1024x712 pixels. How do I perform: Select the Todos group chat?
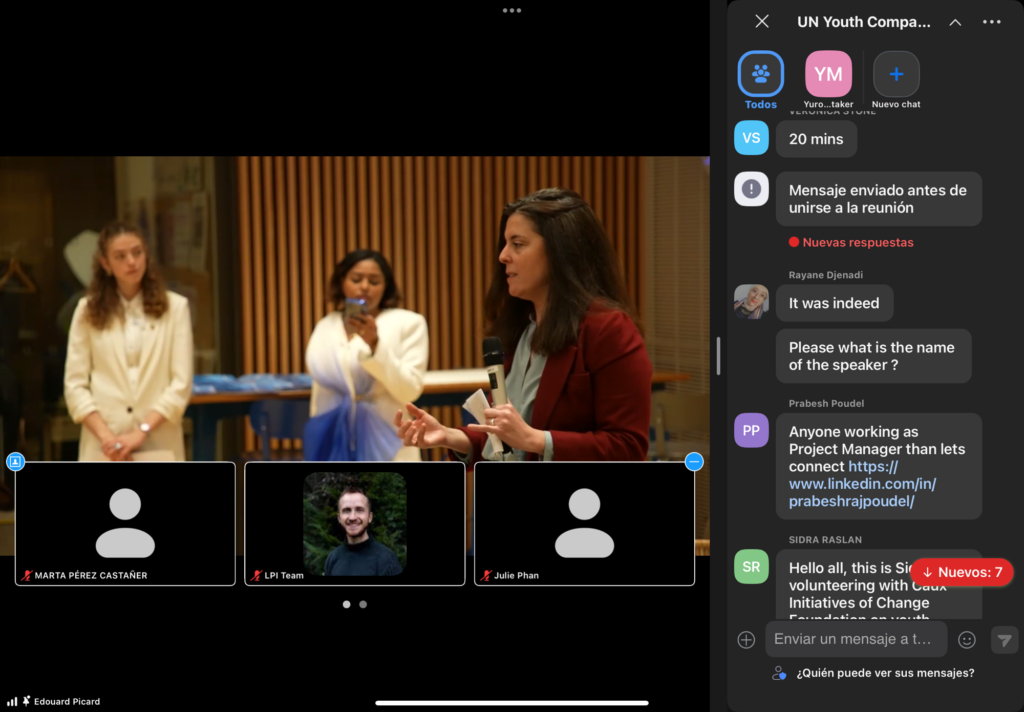tap(761, 75)
